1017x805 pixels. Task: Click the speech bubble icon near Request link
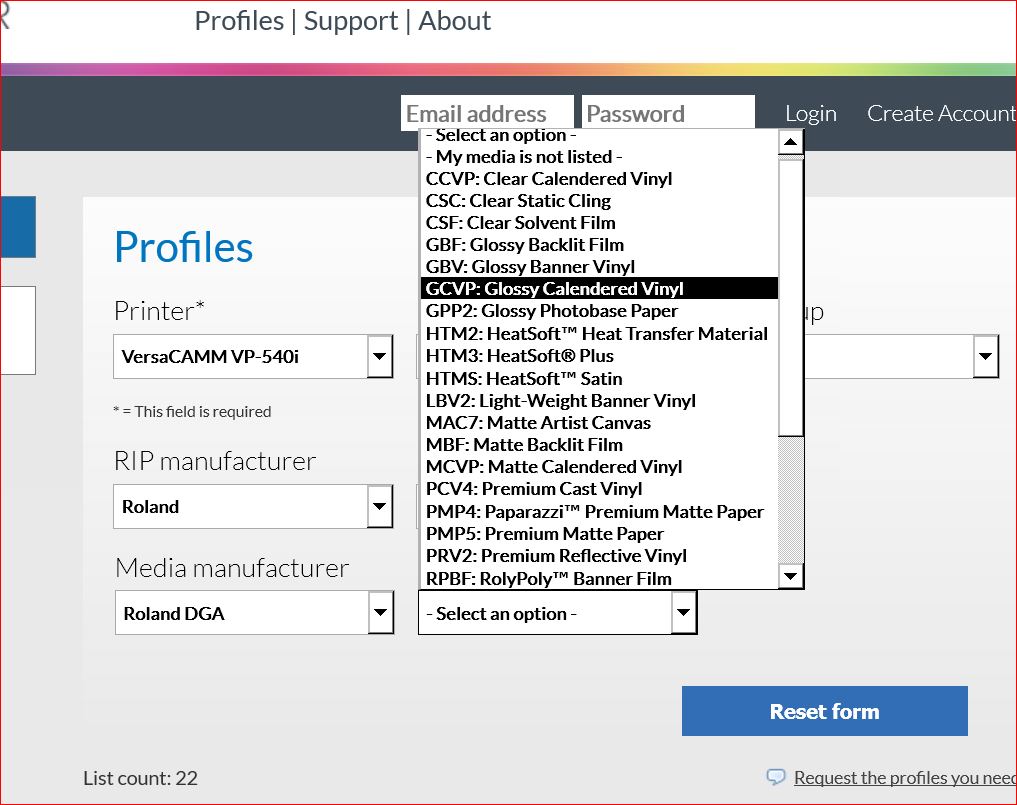pos(776,776)
